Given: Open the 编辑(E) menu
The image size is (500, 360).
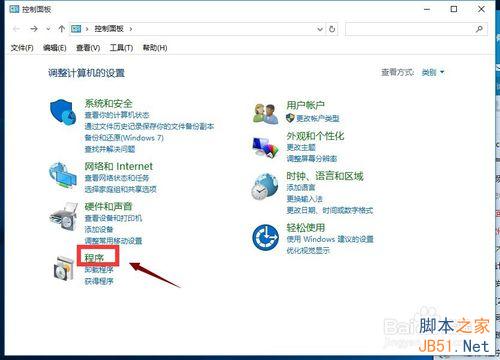Looking at the screenshot, I should coord(55,48).
